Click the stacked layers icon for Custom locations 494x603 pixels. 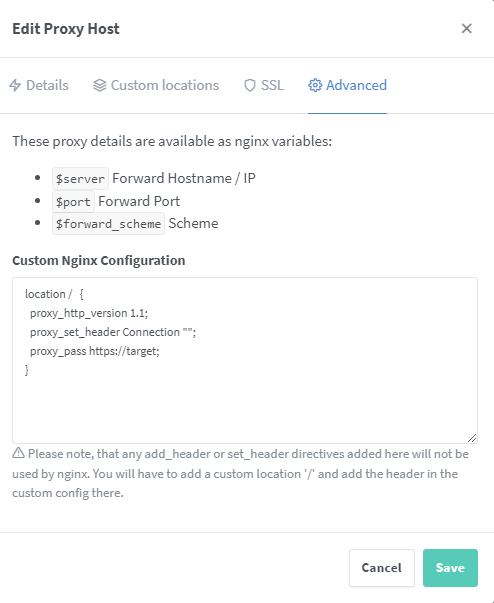100,85
